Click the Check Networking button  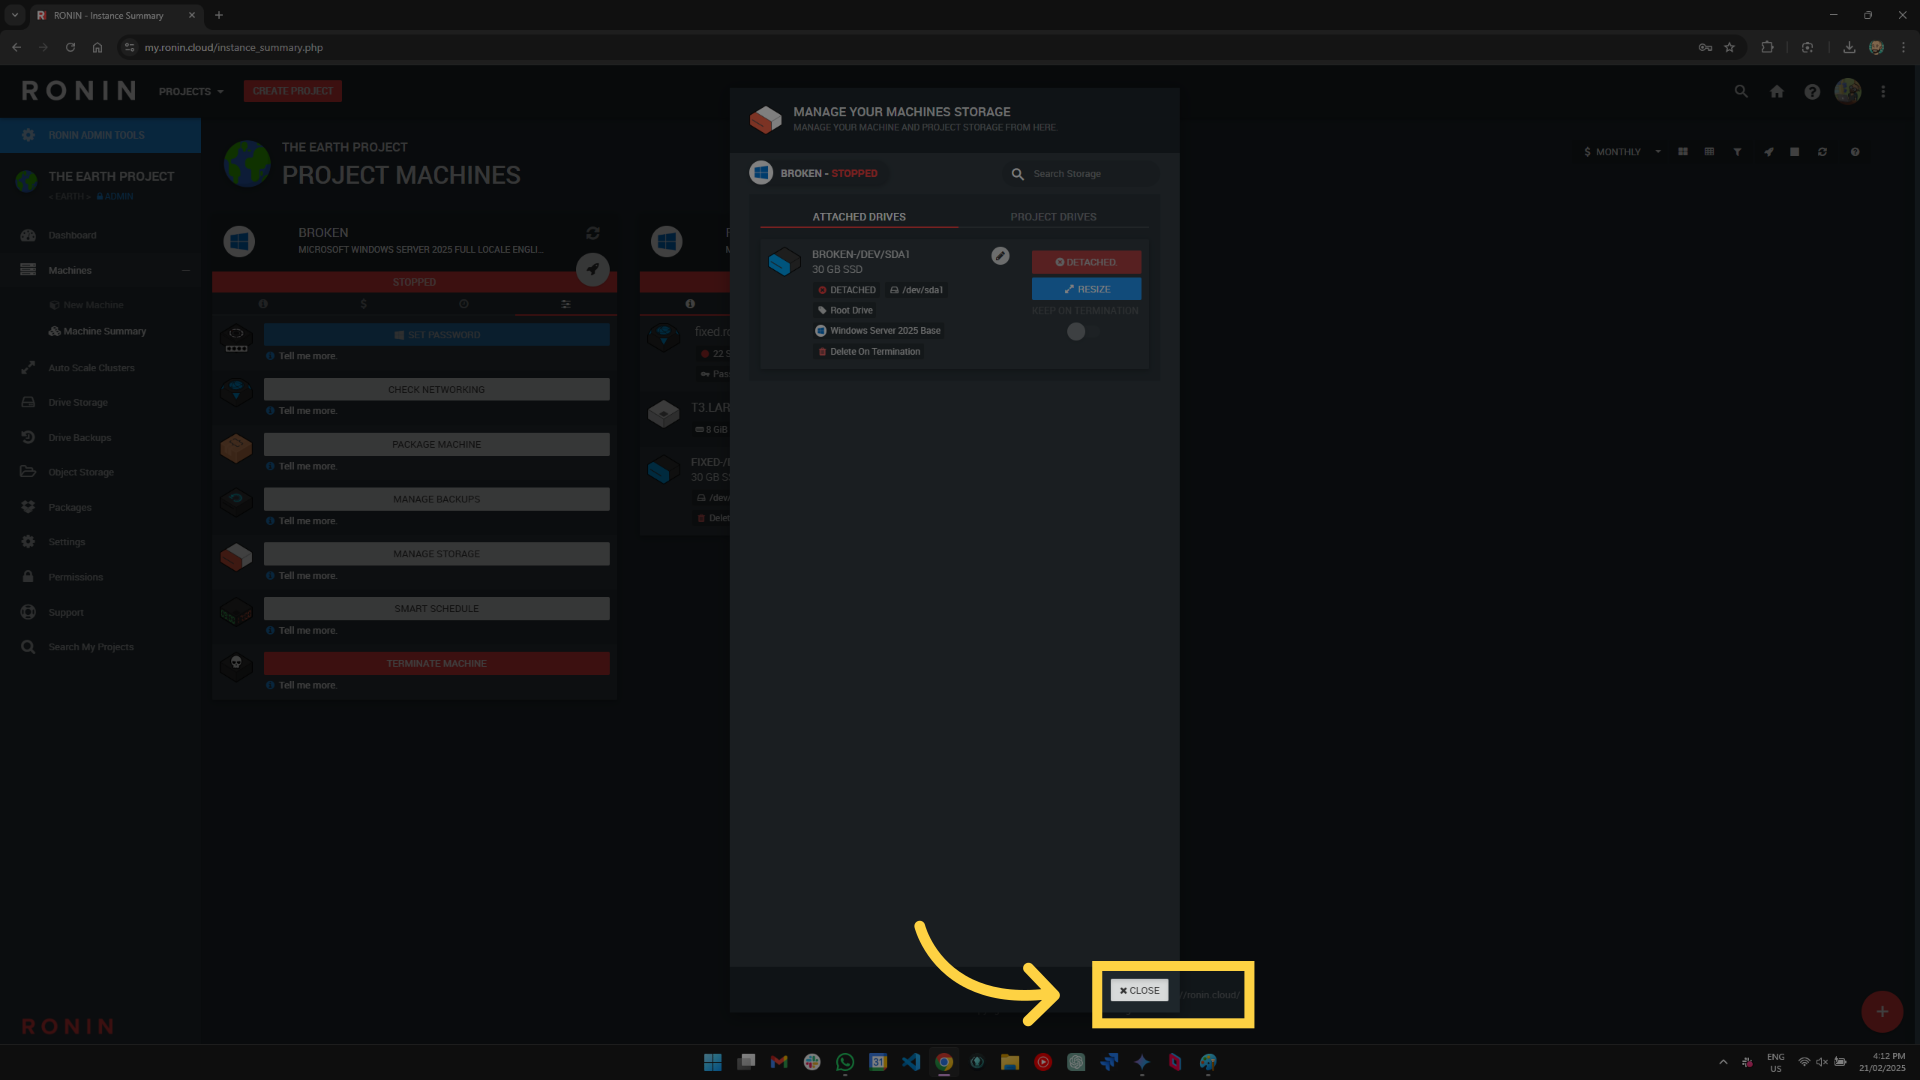point(437,389)
